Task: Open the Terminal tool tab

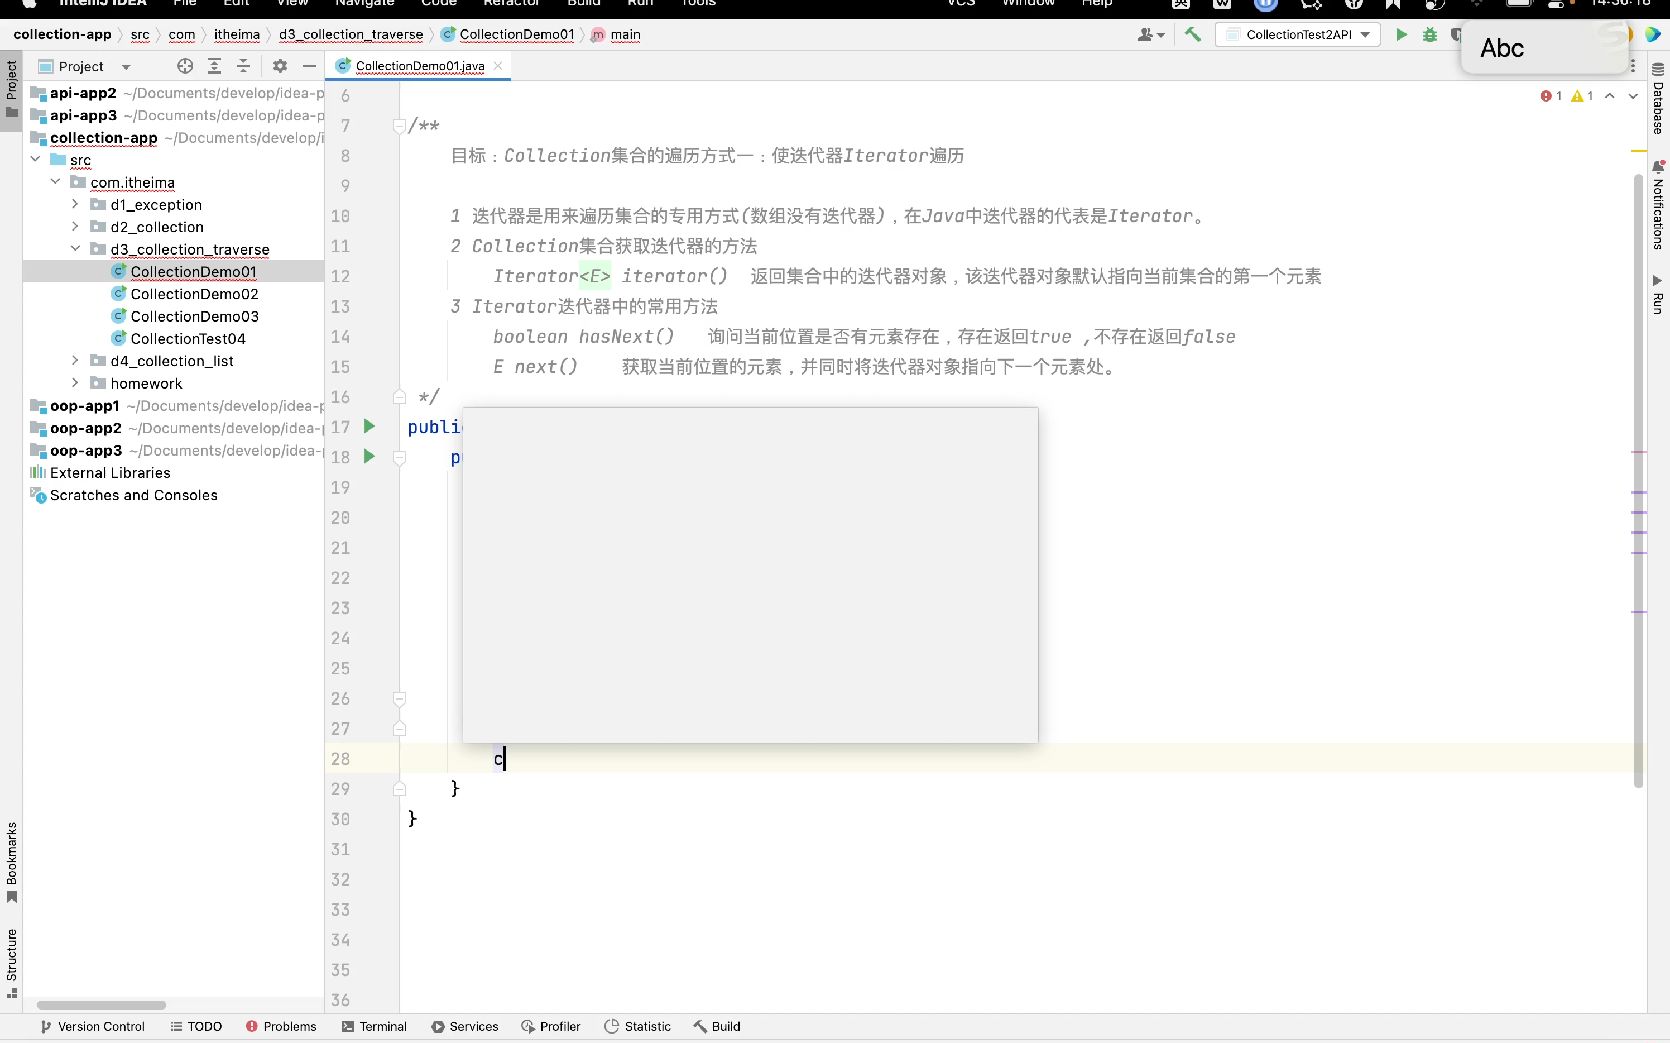Action: click(374, 1027)
